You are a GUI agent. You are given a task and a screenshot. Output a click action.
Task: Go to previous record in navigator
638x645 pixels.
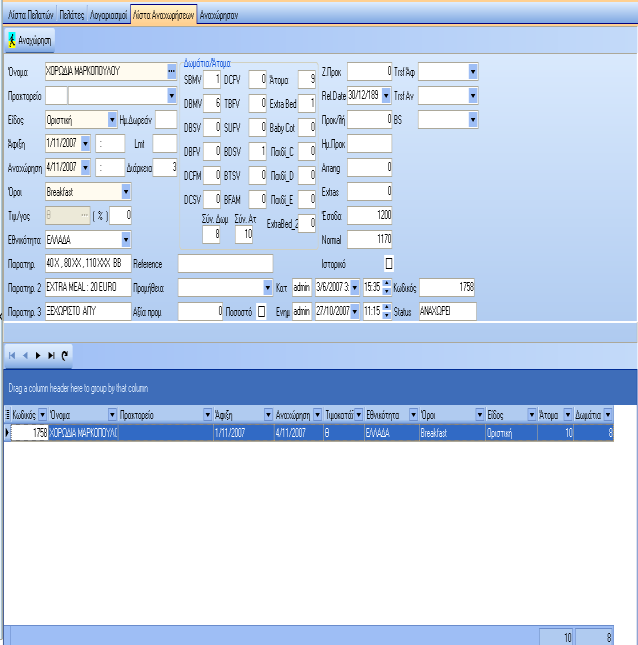[25, 355]
